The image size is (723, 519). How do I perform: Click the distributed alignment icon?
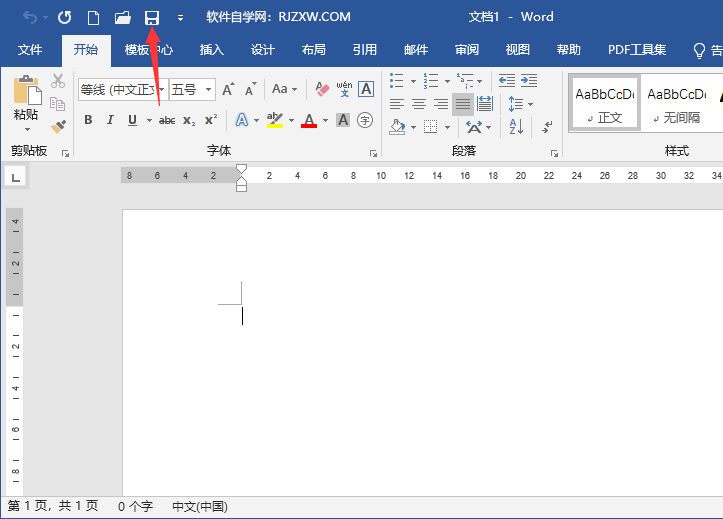[x=485, y=104]
